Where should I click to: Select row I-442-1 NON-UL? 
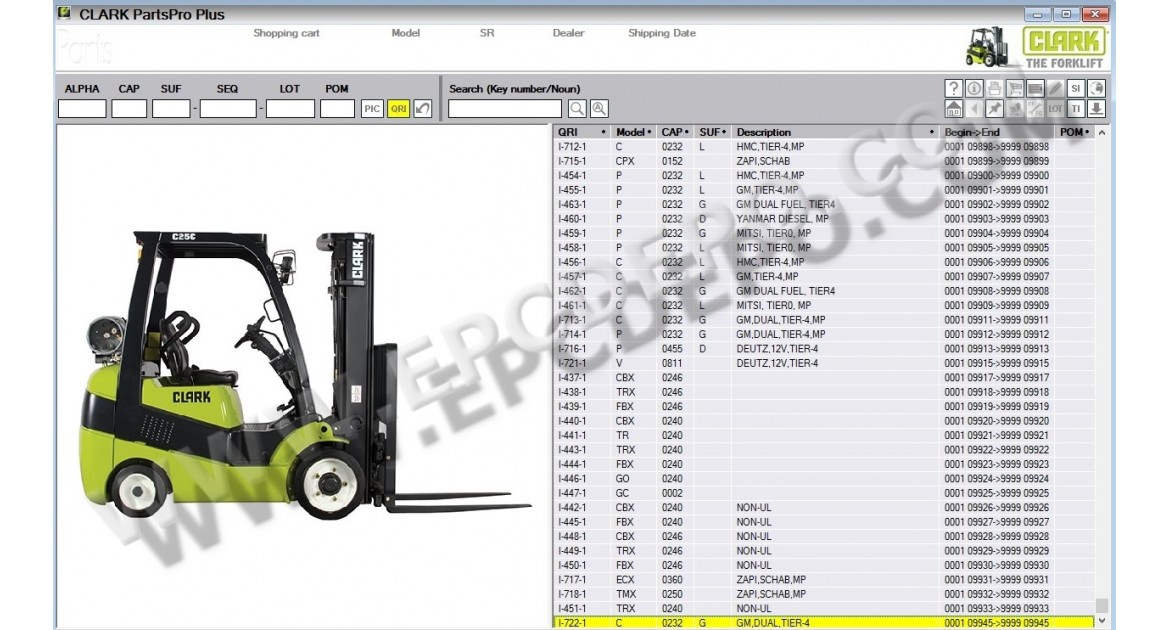pyautogui.click(x=823, y=508)
